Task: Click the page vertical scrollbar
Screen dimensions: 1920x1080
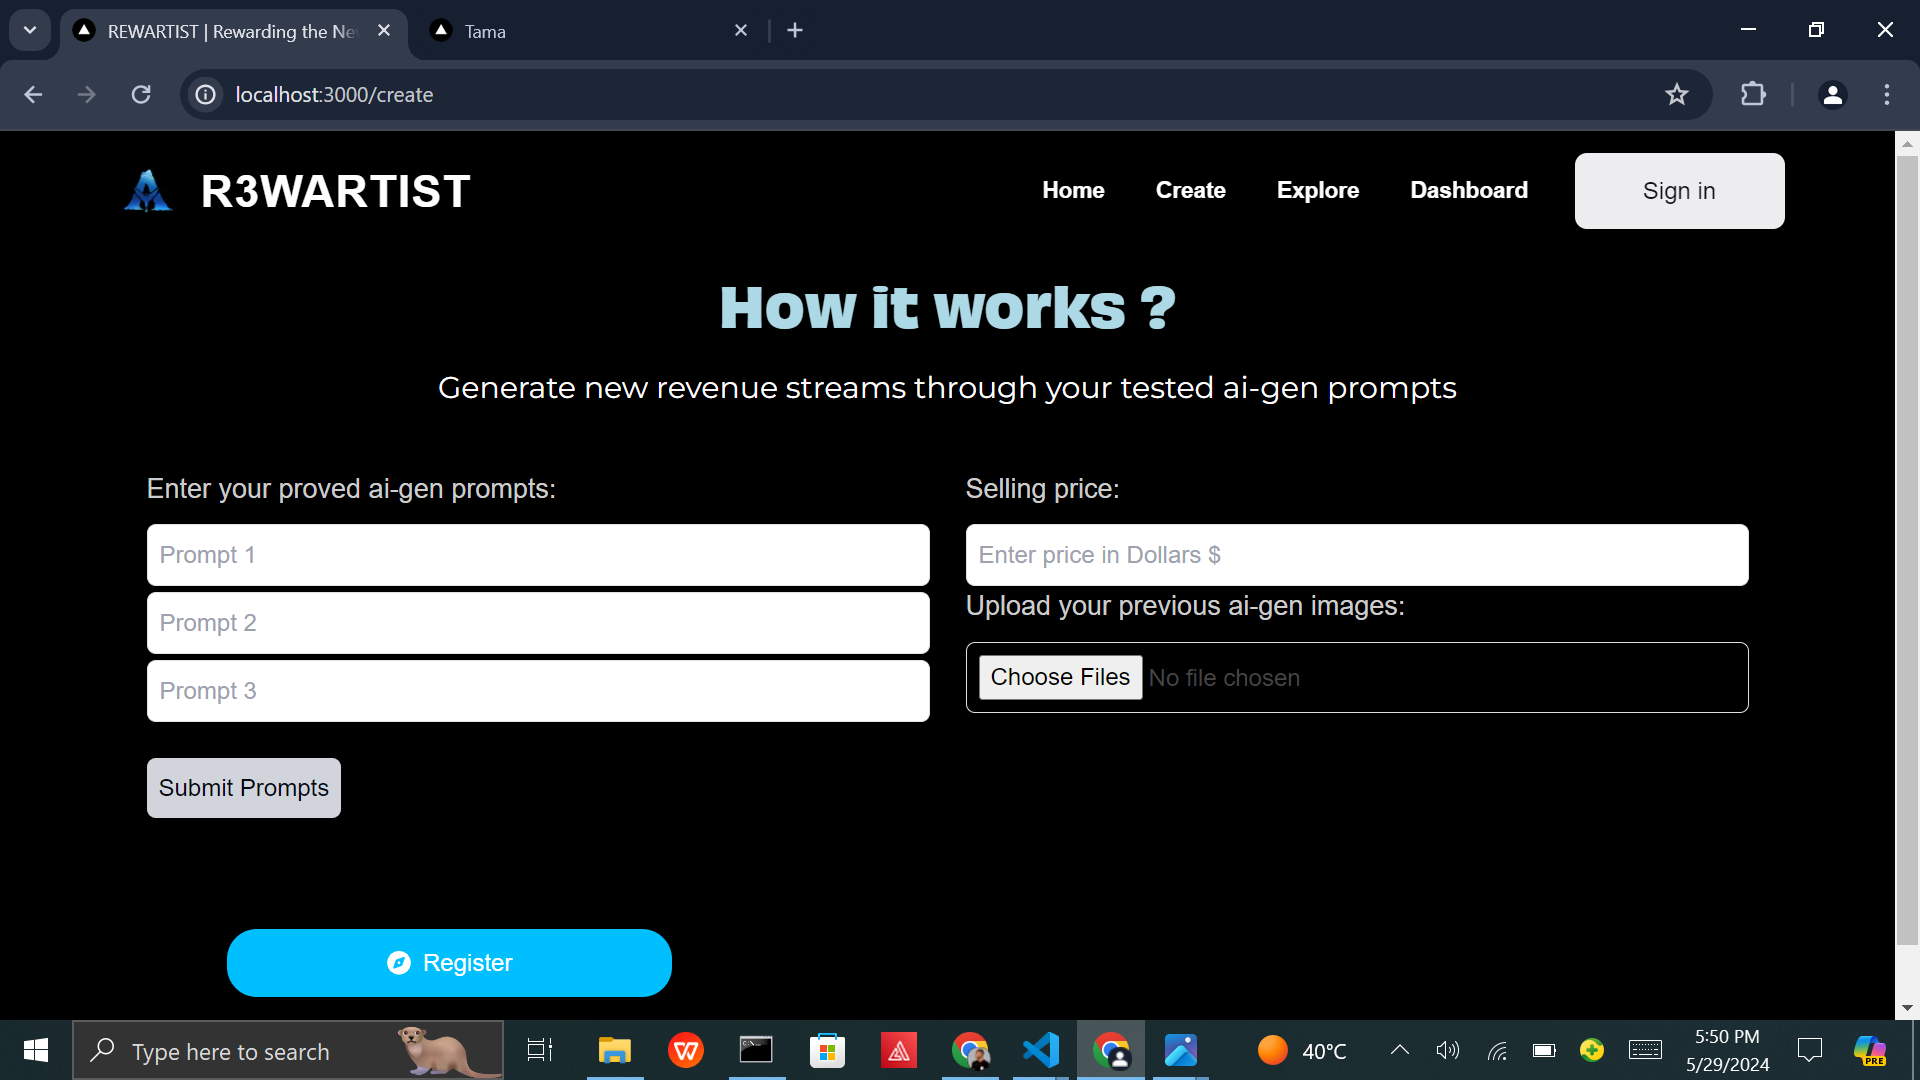Action: tap(1907, 550)
